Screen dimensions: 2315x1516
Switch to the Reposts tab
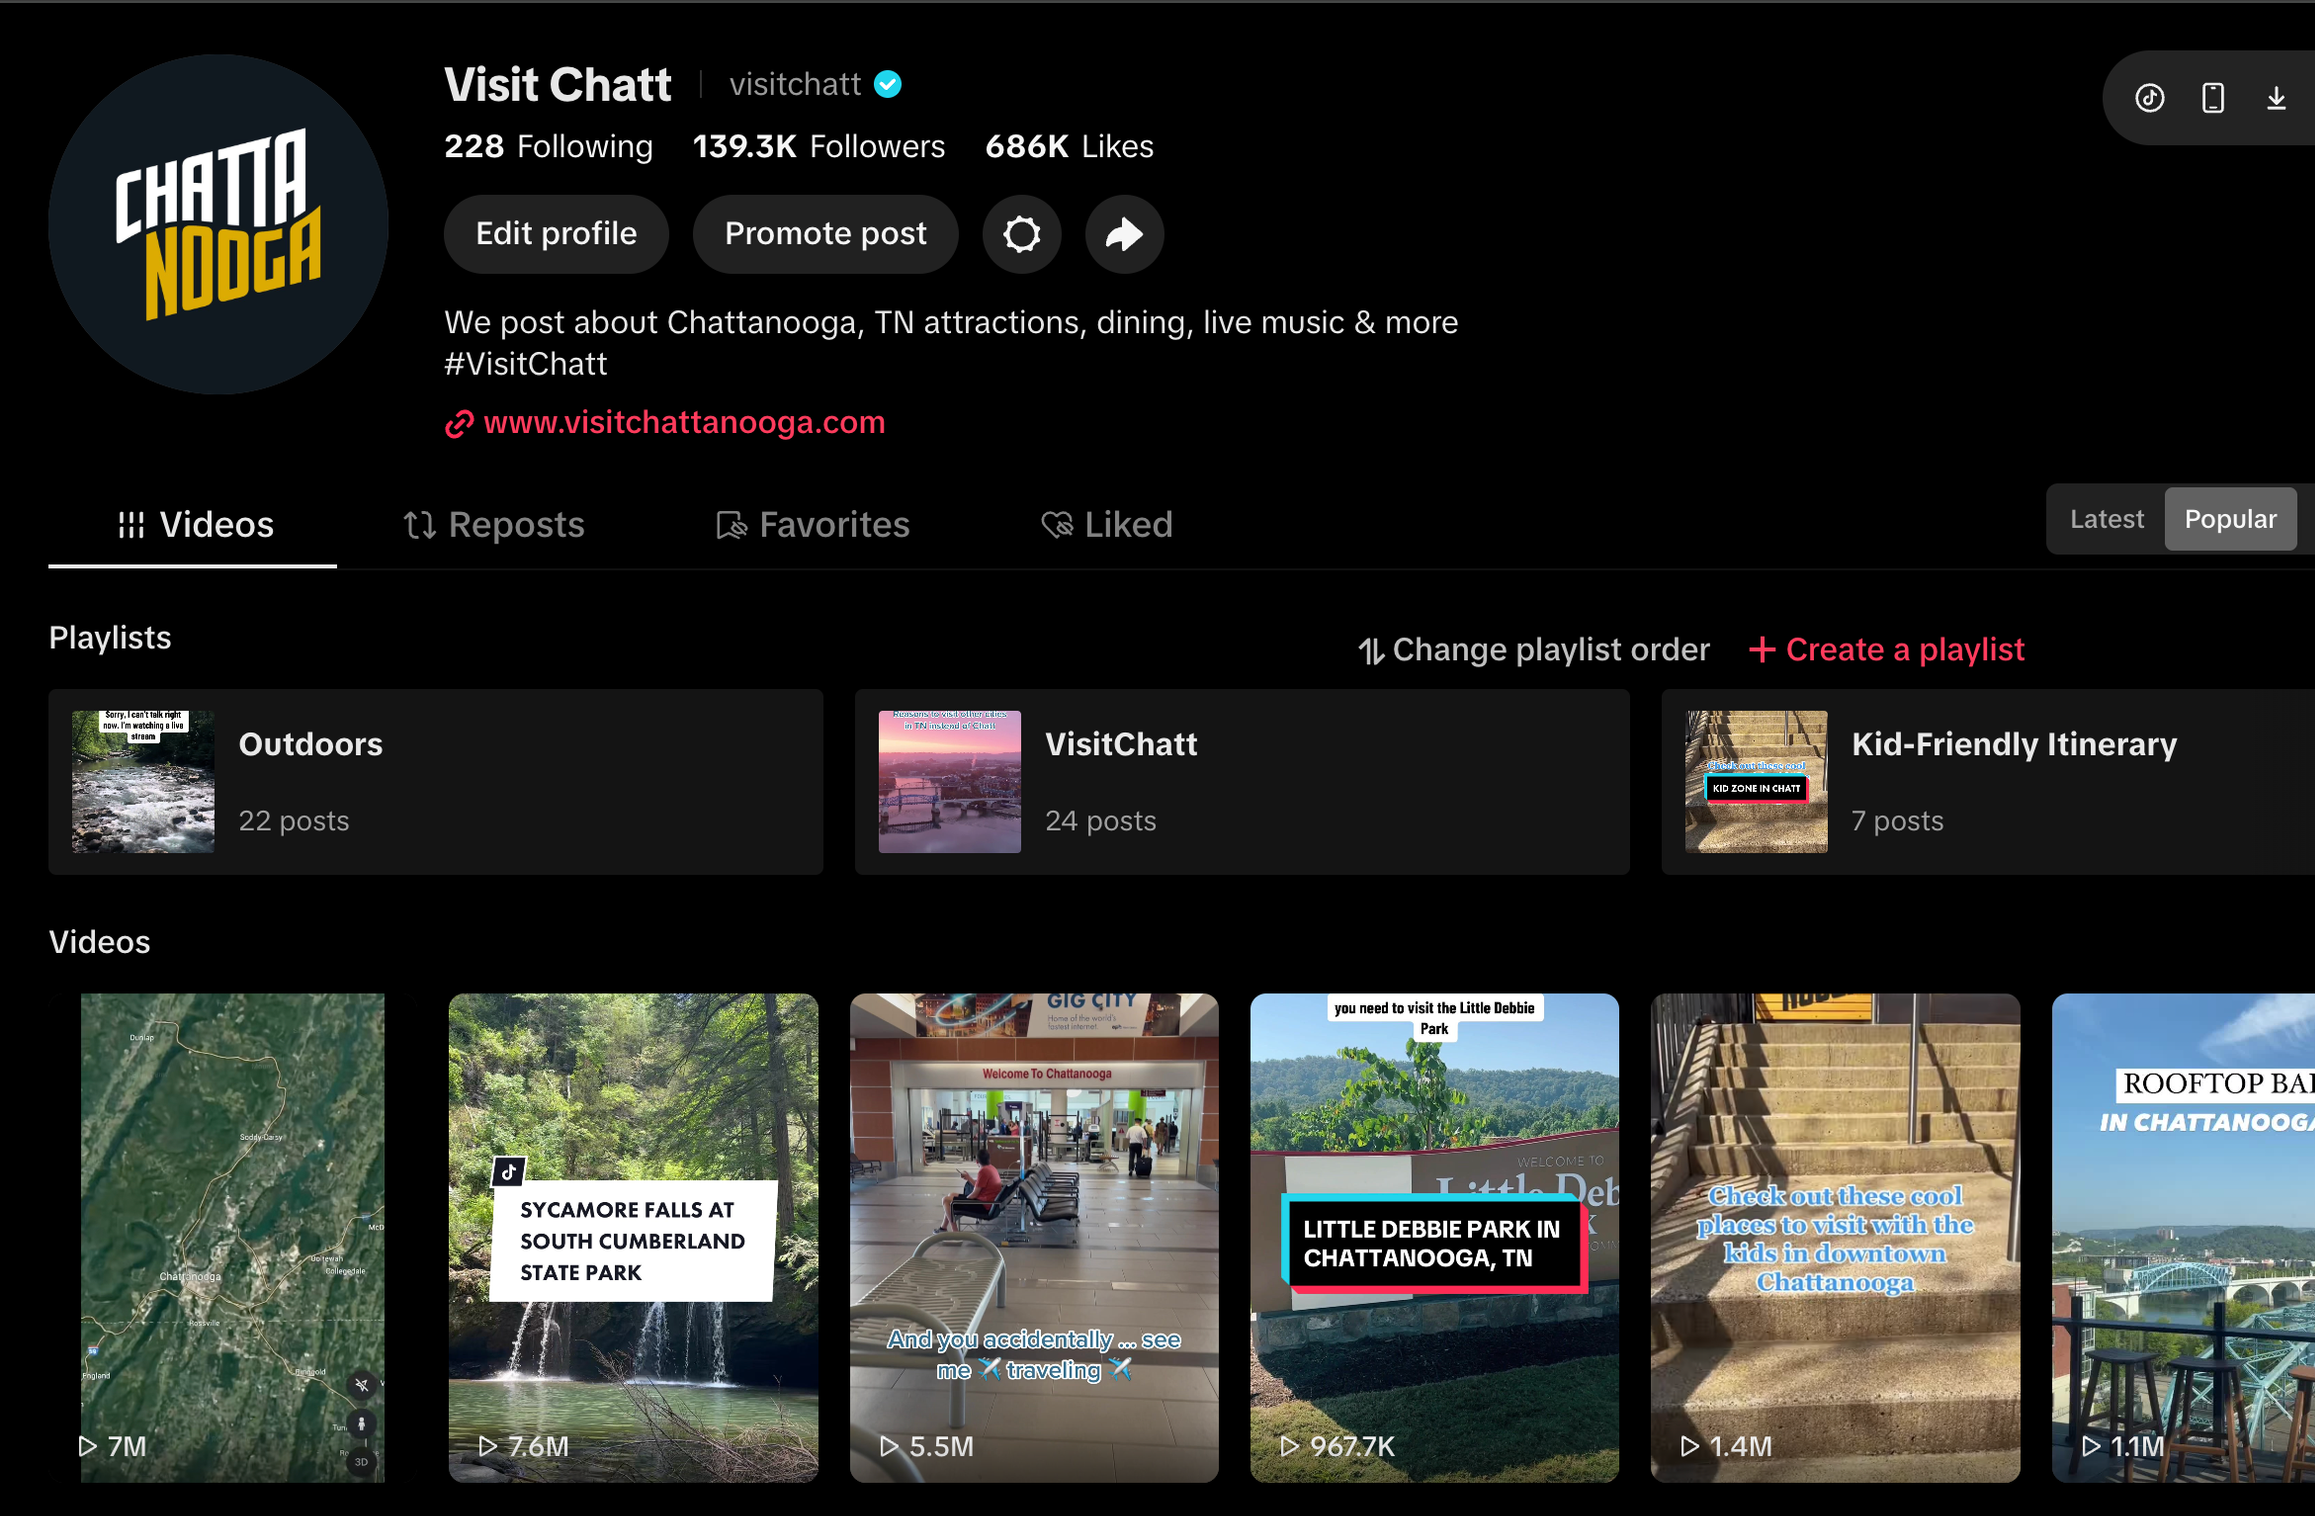tap(494, 524)
